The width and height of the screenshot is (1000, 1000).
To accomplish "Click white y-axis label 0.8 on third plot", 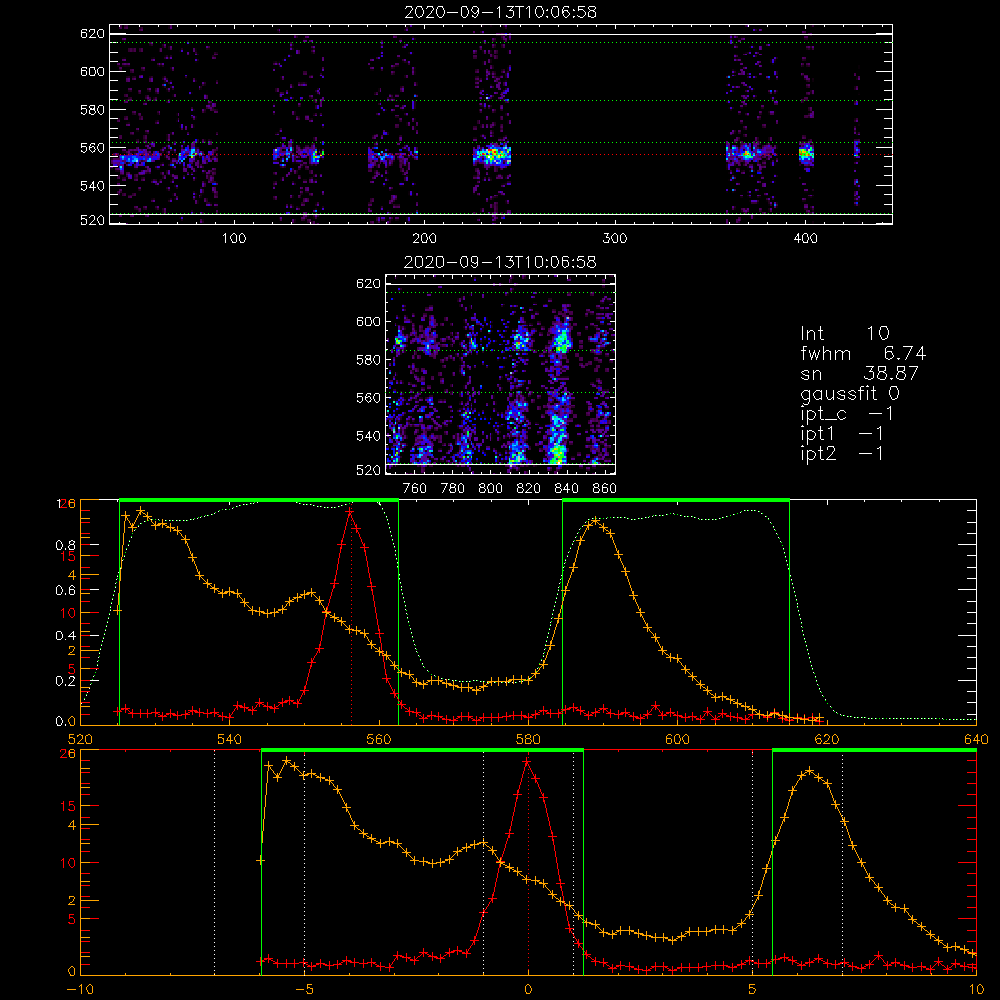I will tap(65, 545).
